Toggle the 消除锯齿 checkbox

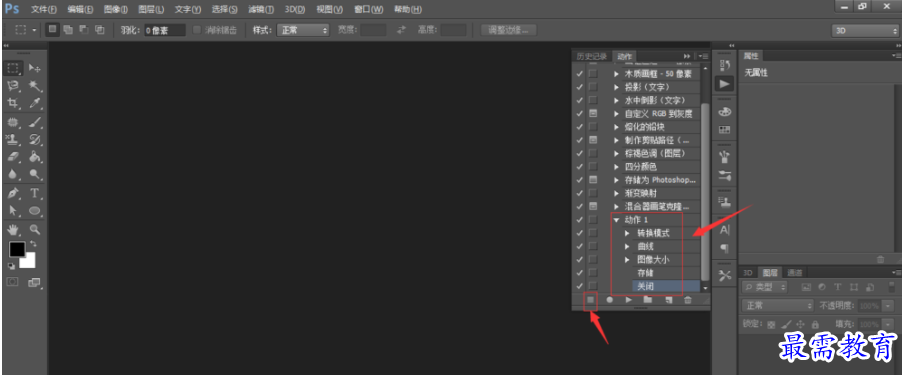(197, 30)
